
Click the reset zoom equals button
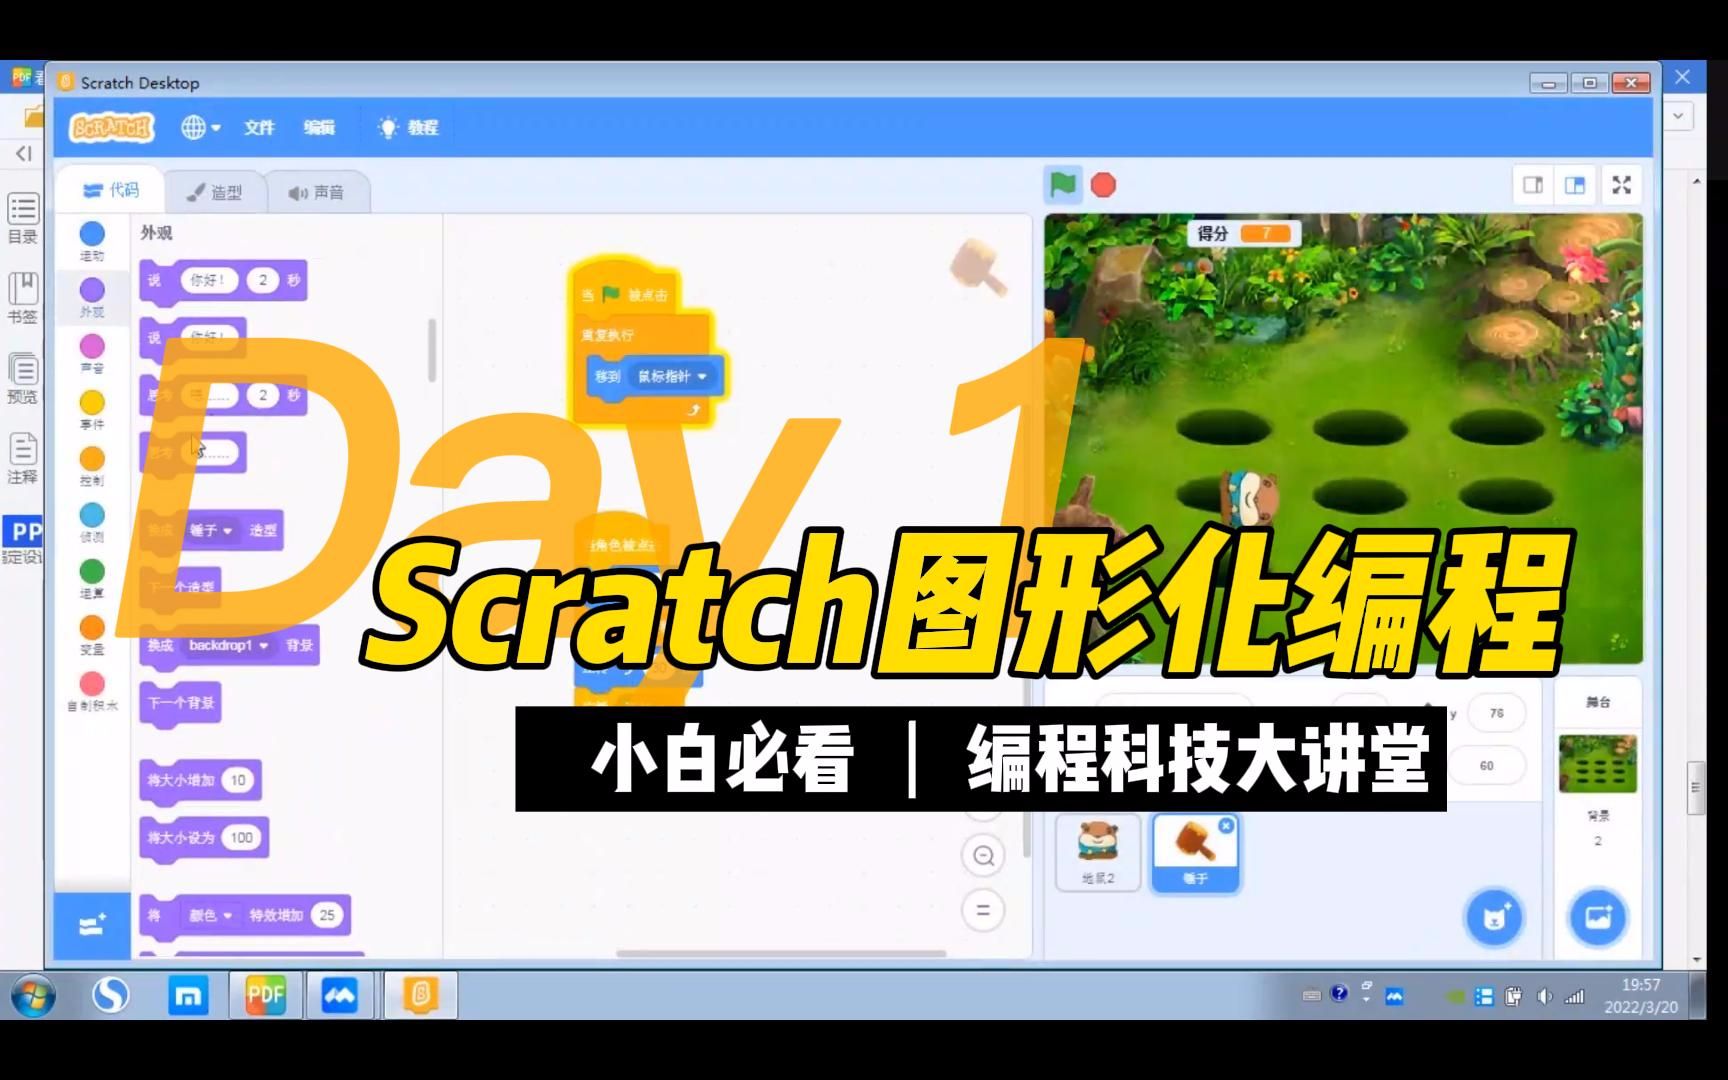[x=983, y=910]
